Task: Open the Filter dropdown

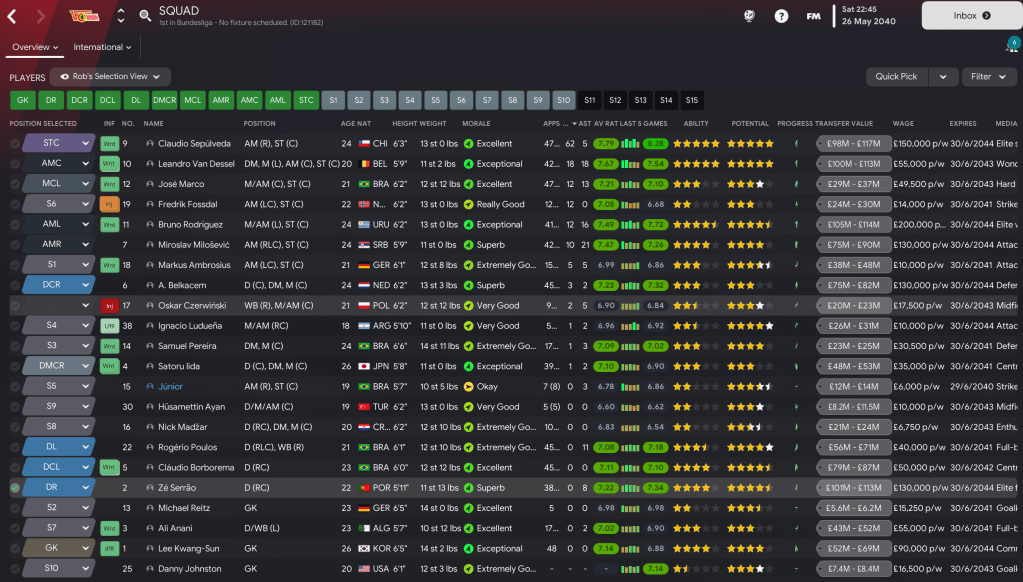Action: (988, 77)
